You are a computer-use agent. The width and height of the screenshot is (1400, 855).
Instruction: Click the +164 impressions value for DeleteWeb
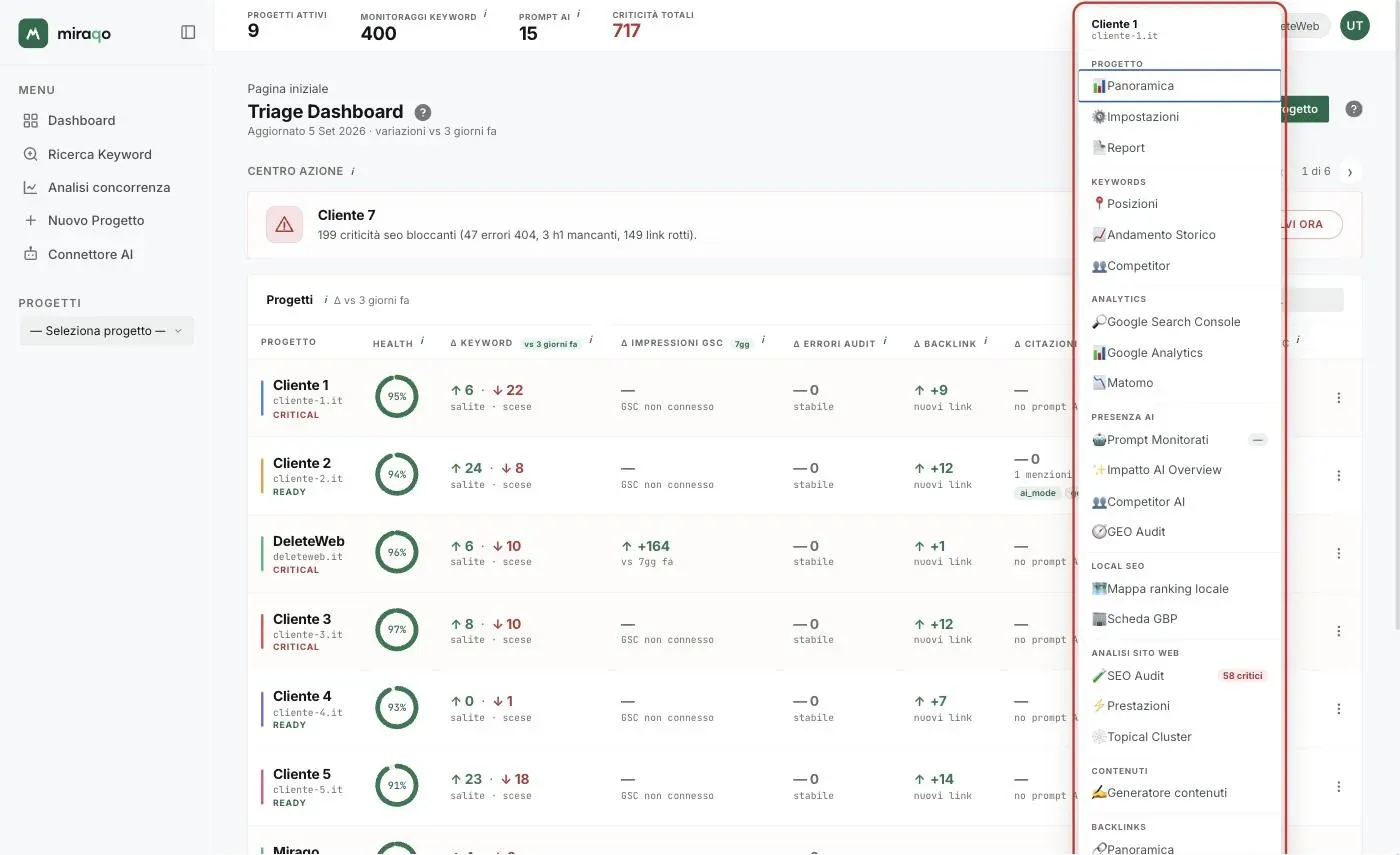pyautogui.click(x=646, y=546)
